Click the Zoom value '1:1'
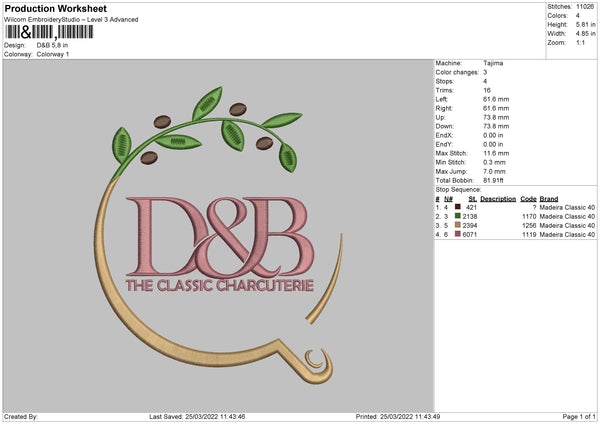 580,42
